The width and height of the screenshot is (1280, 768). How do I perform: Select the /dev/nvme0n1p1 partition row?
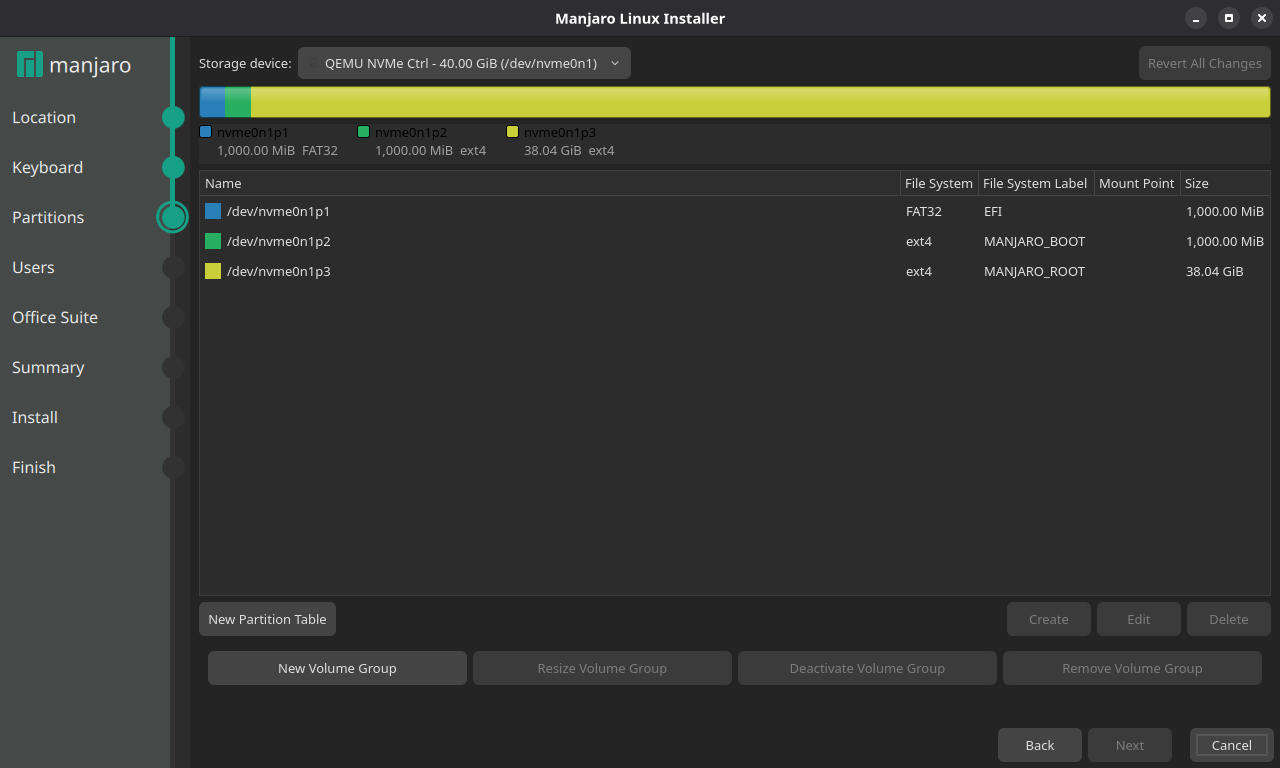click(x=735, y=212)
